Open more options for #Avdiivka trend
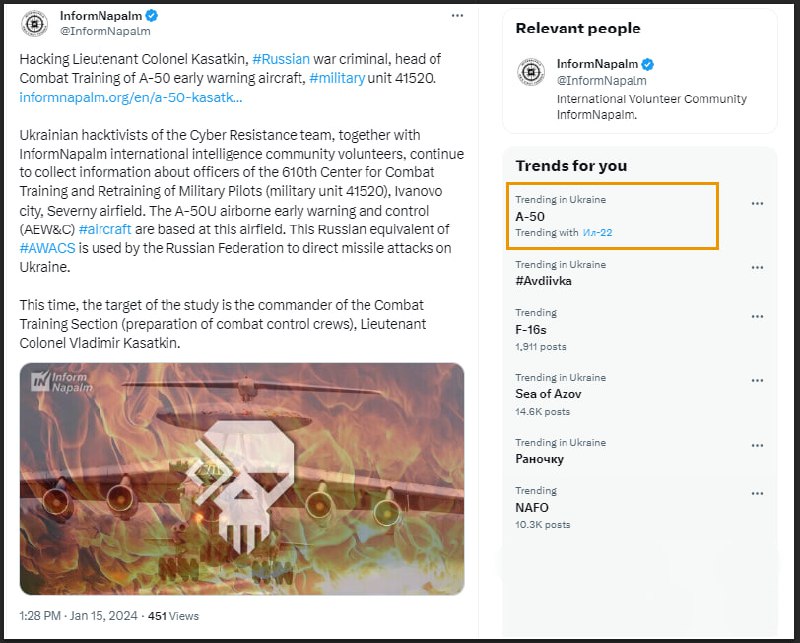This screenshot has width=800, height=643. pos(757,268)
